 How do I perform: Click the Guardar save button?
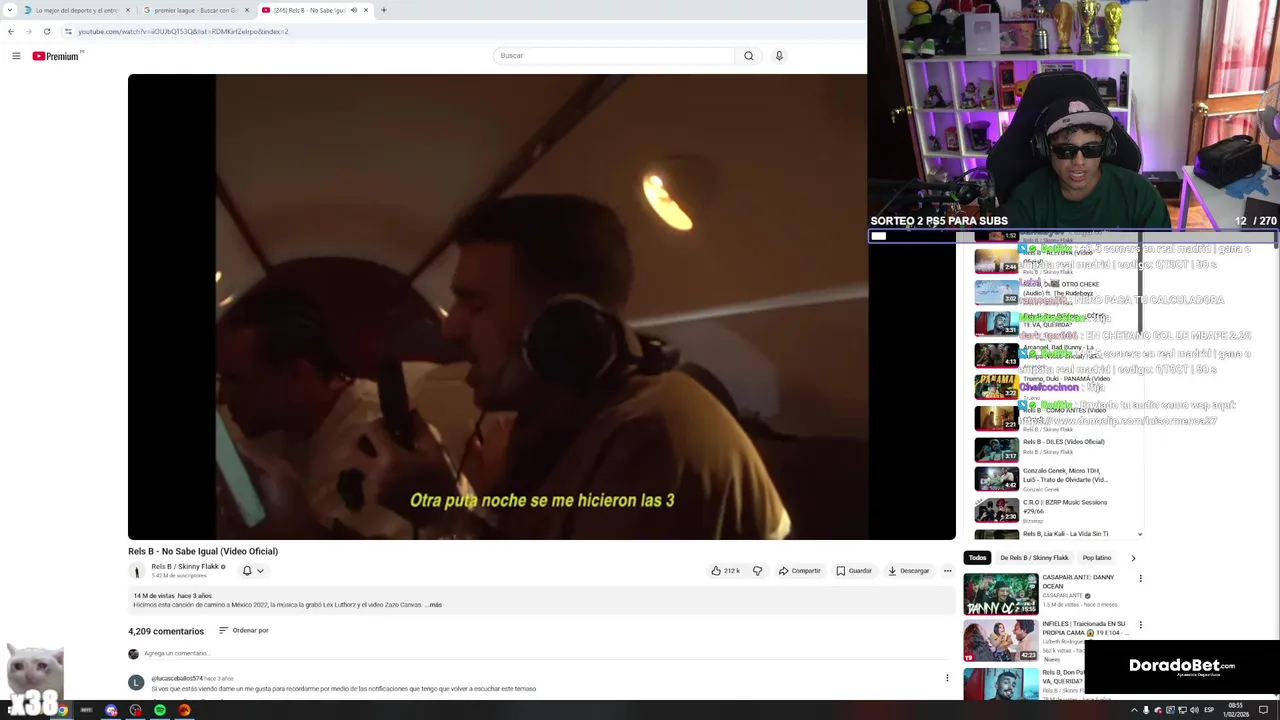tap(854, 571)
